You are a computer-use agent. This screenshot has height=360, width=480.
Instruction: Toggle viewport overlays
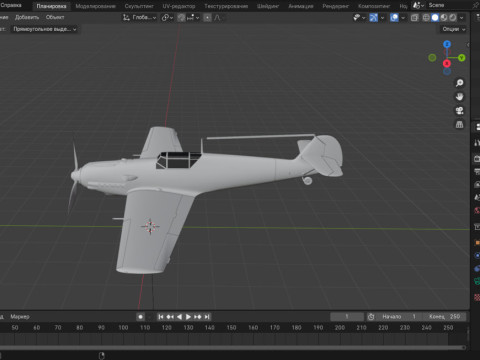(394, 17)
